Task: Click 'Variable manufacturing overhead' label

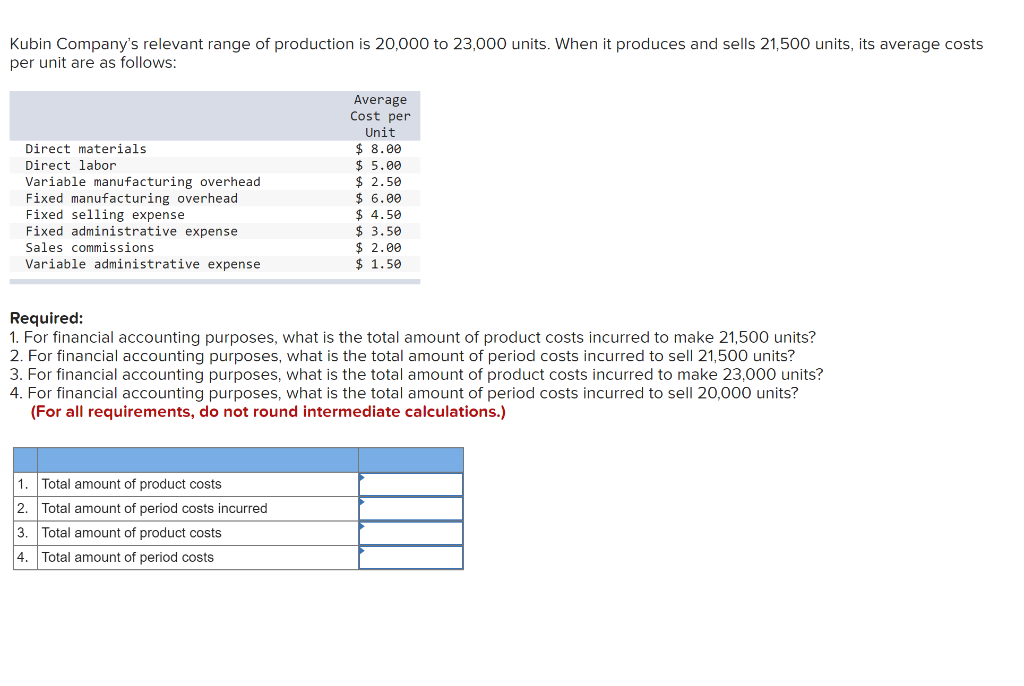Action: pos(143,182)
